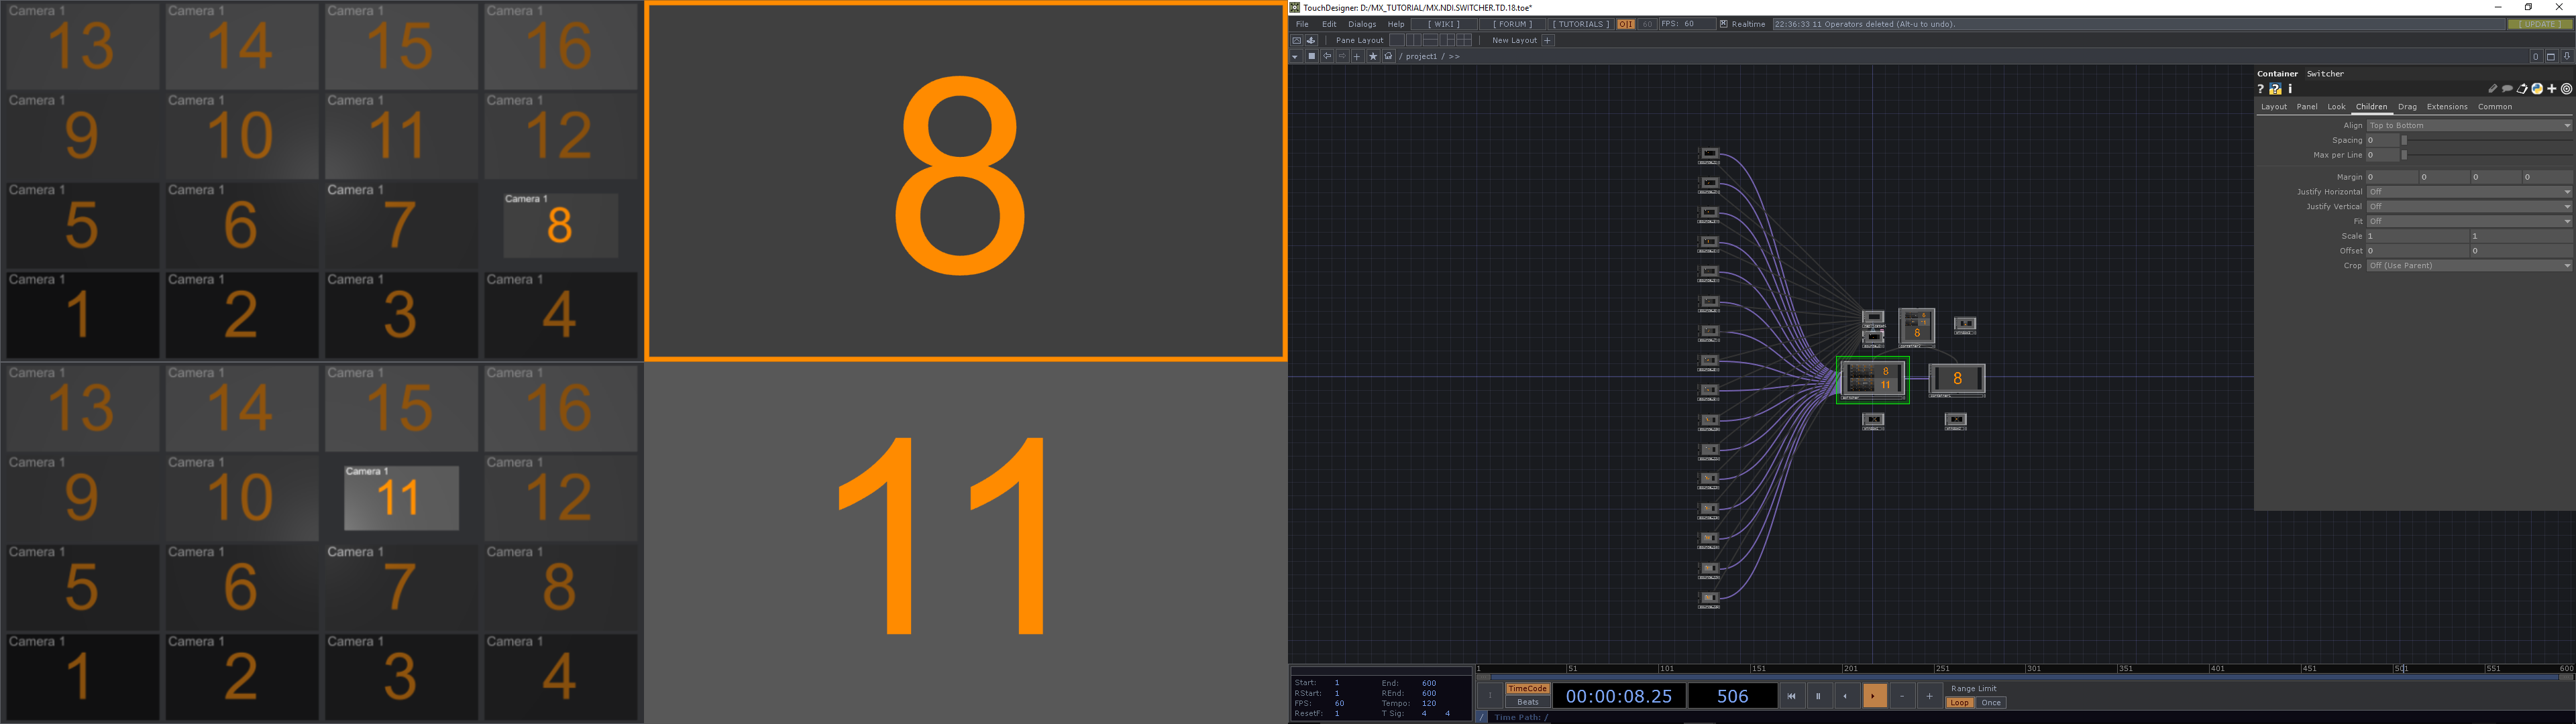Select Camera 11 thumbnail in lower grid

[x=401, y=498]
